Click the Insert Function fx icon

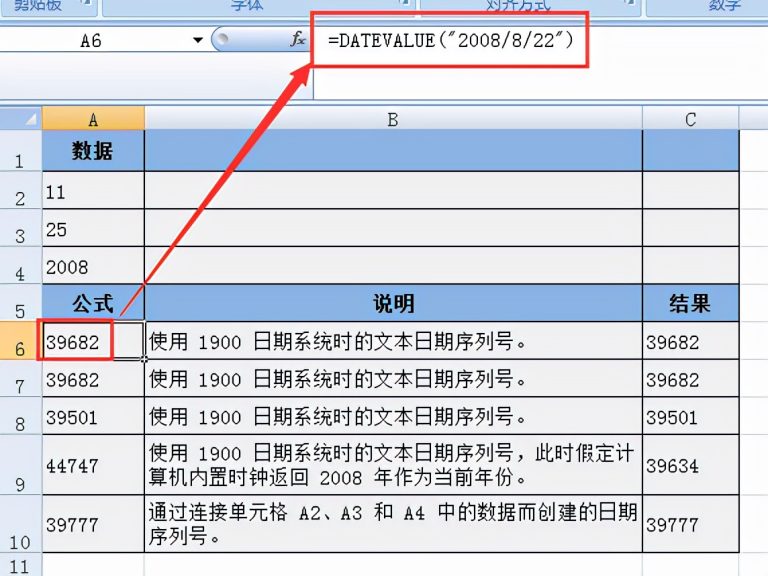pyautogui.click(x=297, y=40)
